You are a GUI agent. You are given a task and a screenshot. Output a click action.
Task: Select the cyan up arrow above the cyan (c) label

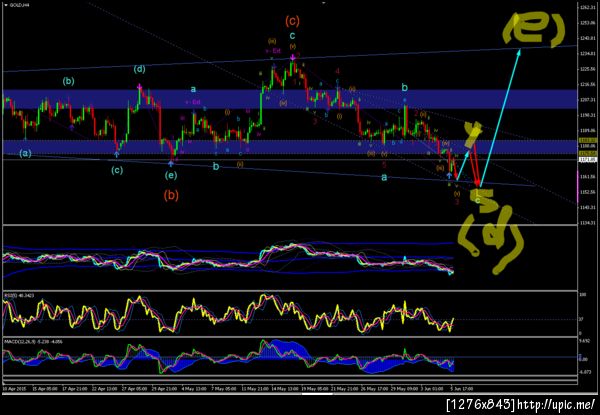(116, 154)
